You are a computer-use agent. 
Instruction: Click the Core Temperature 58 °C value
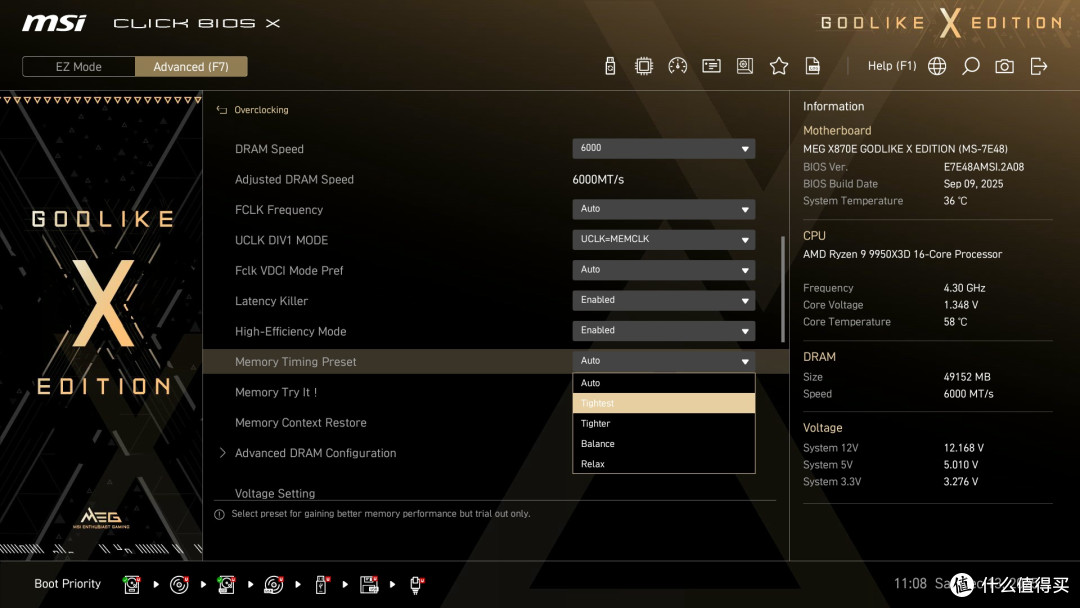[x=955, y=322]
